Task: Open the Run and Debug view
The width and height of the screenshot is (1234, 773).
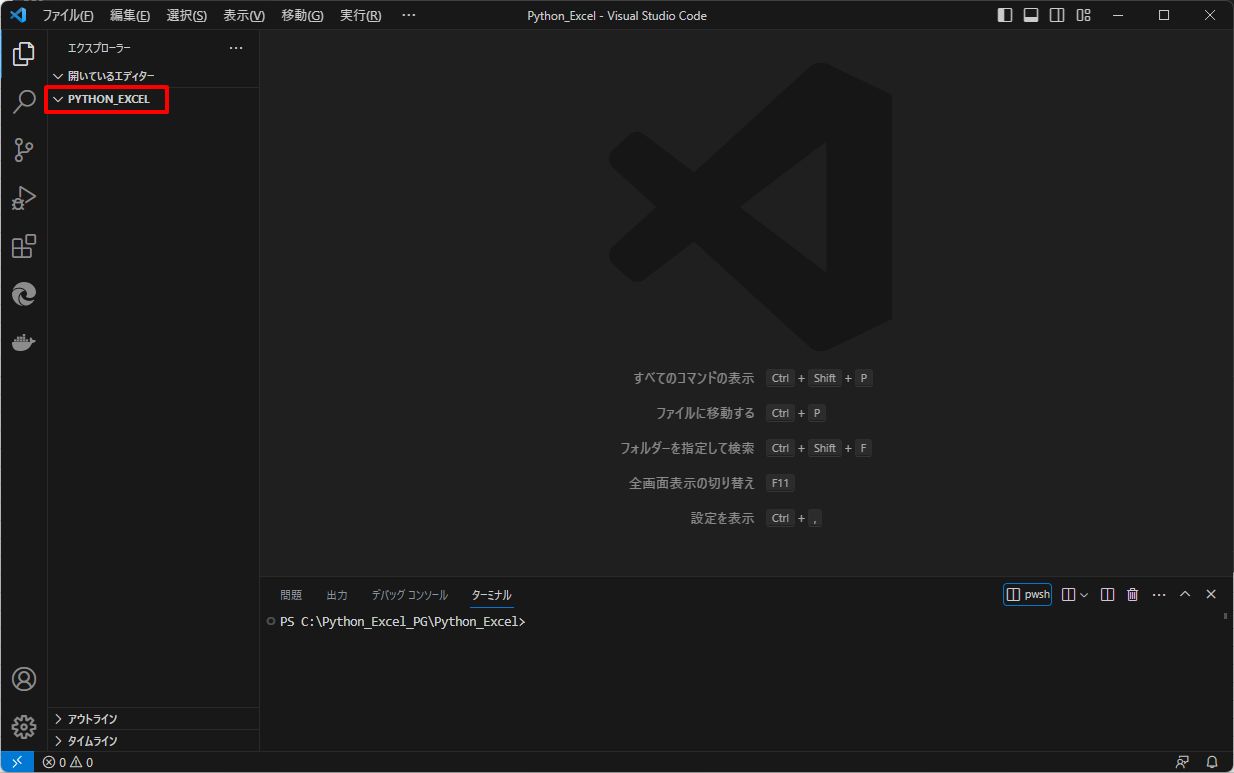Action: (24, 198)
